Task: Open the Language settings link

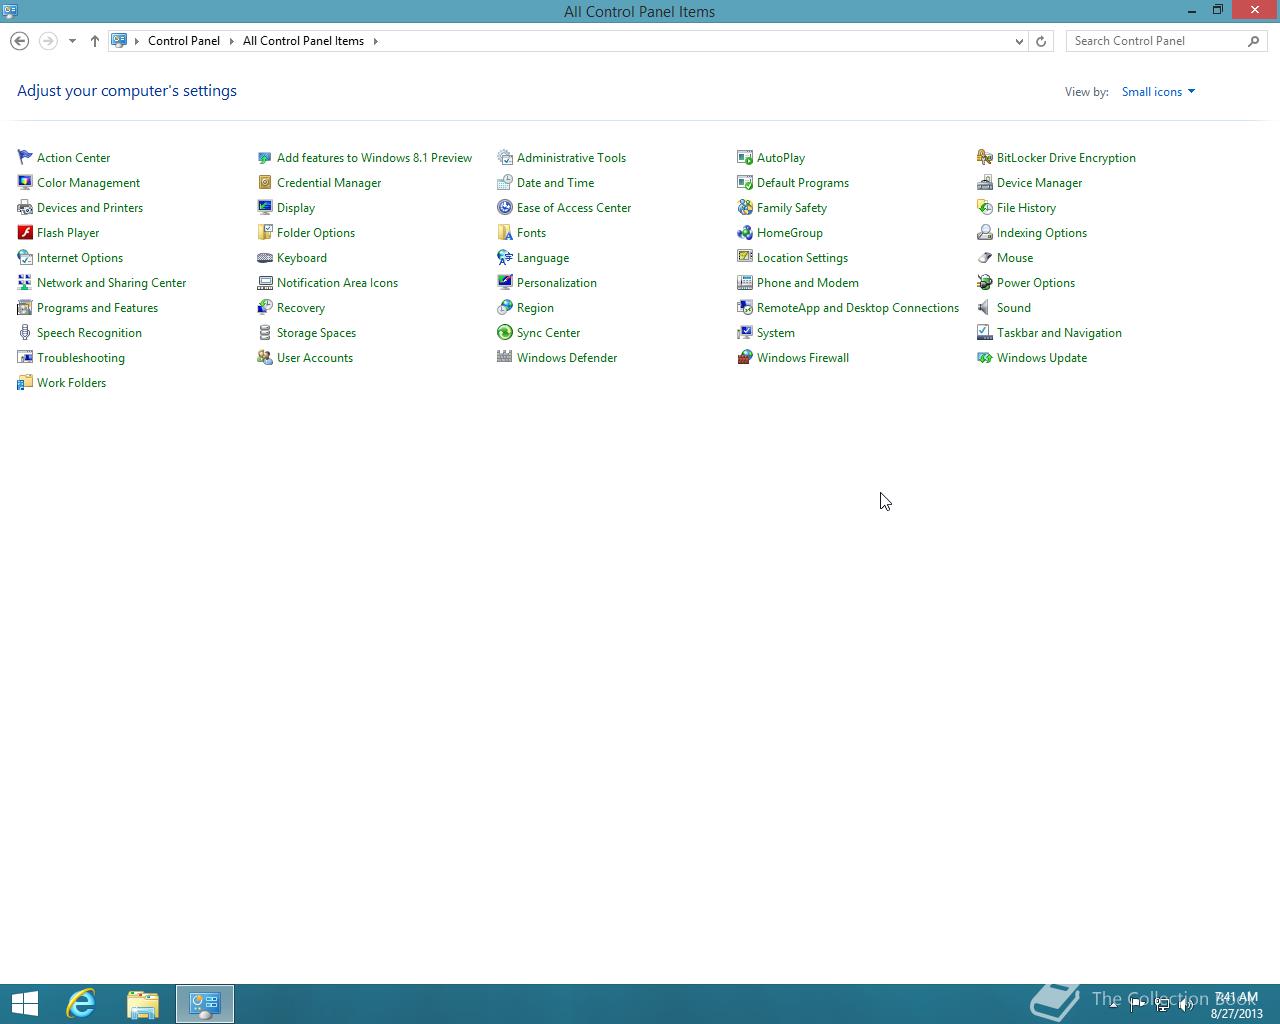Action: (x=543, y=258)
